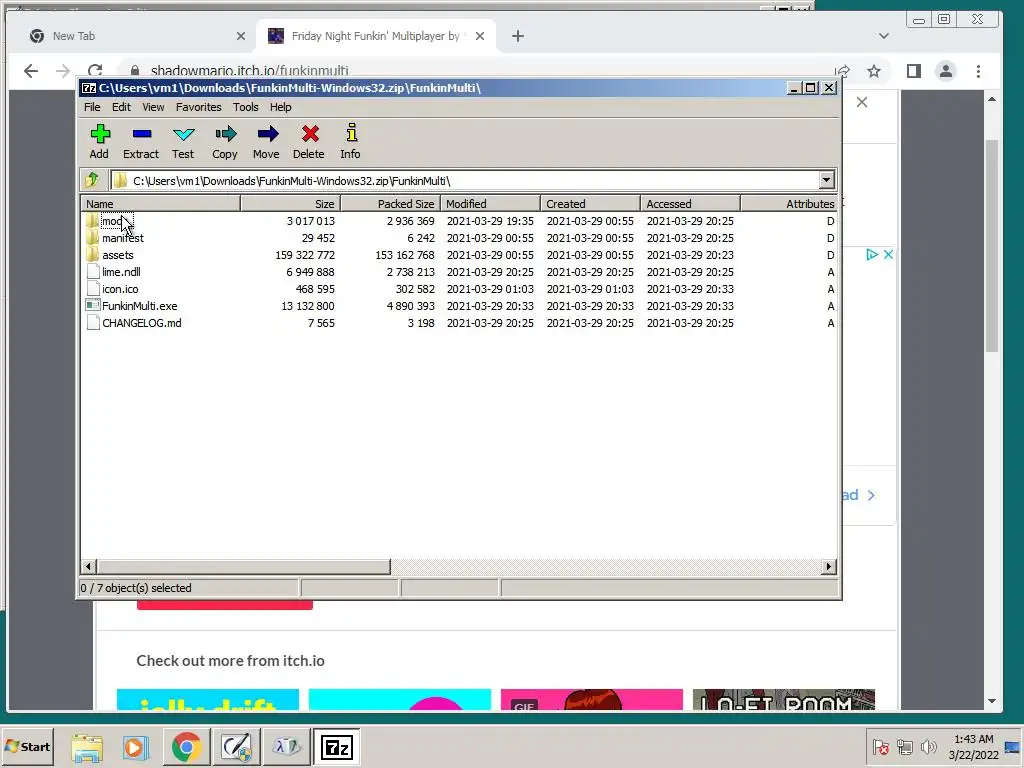The image size is (1024, 768).
Task: Dismiss the page overlay X button
Action: [x=862, y=102]
